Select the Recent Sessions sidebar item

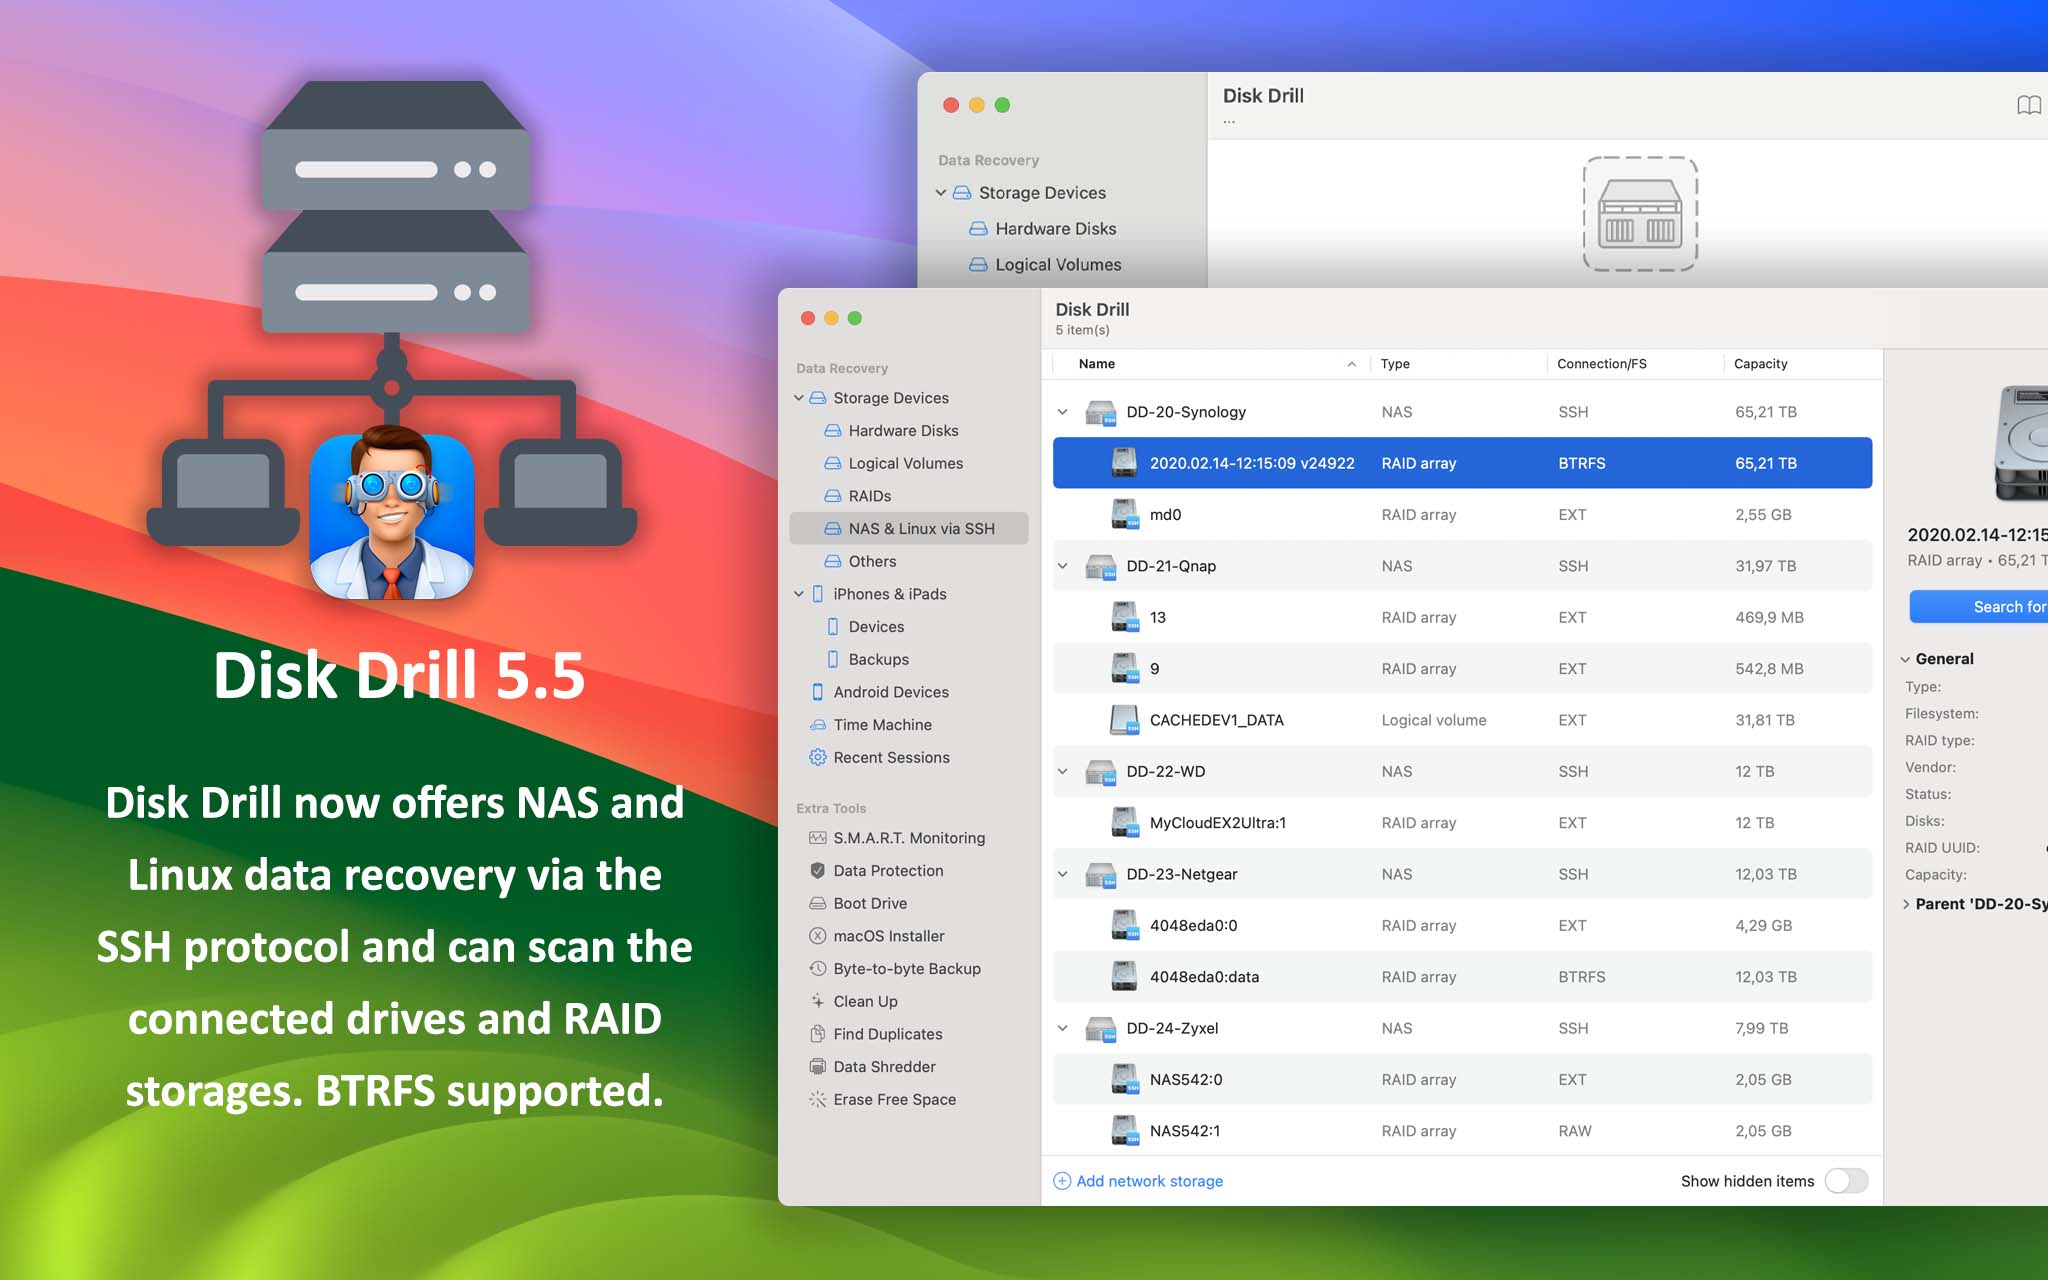892,757
